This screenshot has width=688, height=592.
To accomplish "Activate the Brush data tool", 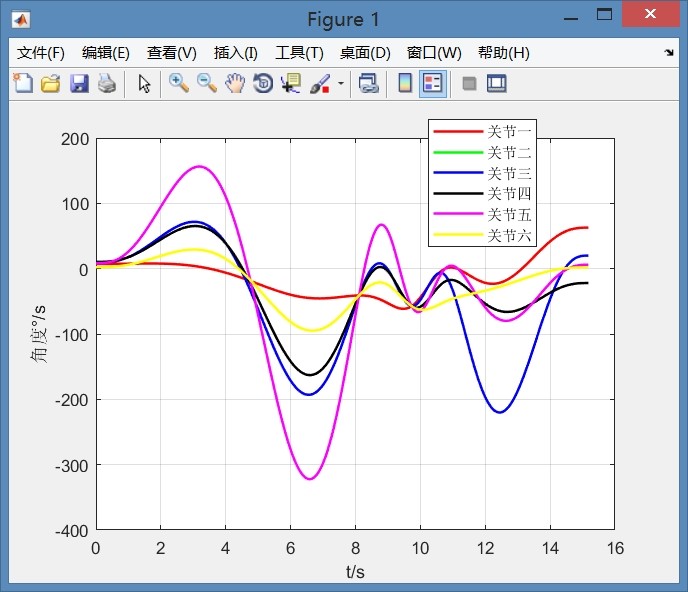I will click(x=319, y=83).
